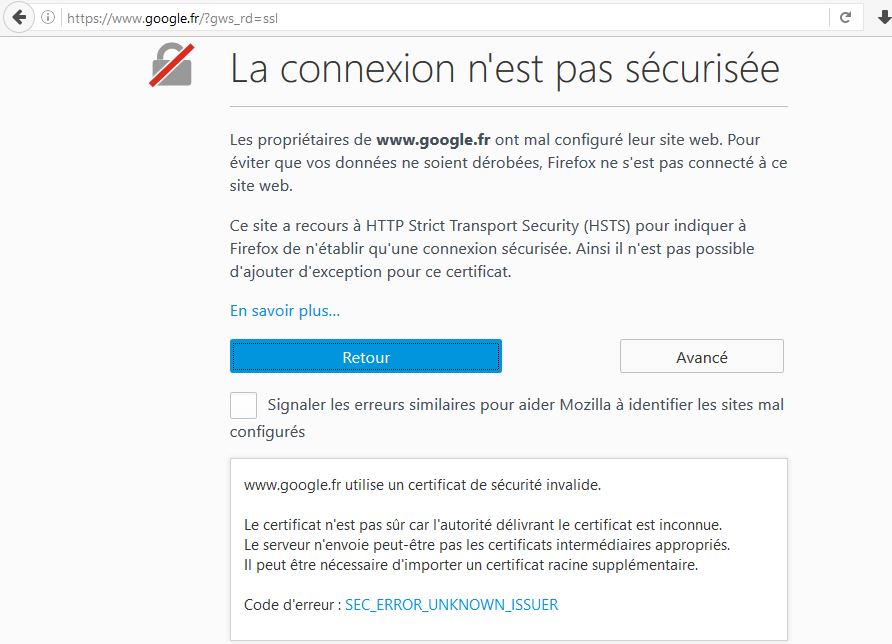Open the site identity info icon
The height and width of the screenshot is (644, 892).
(48, 18)
